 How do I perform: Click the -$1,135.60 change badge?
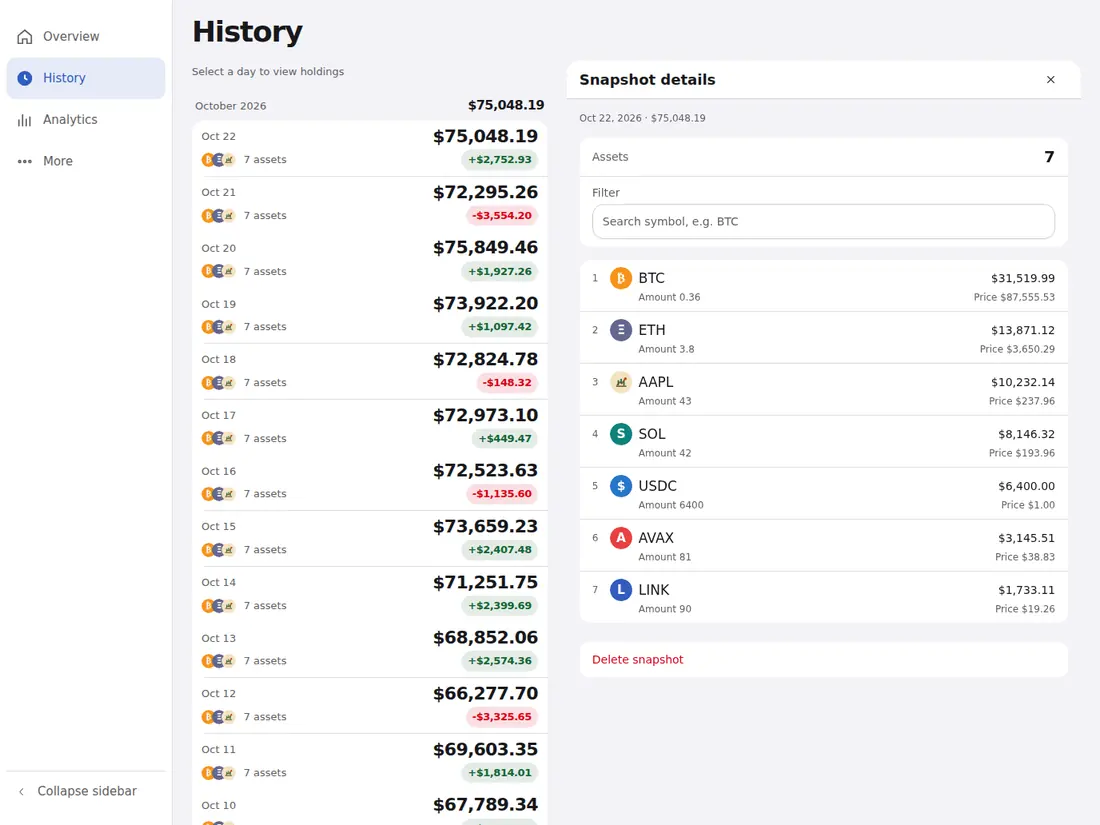point(502,494)
